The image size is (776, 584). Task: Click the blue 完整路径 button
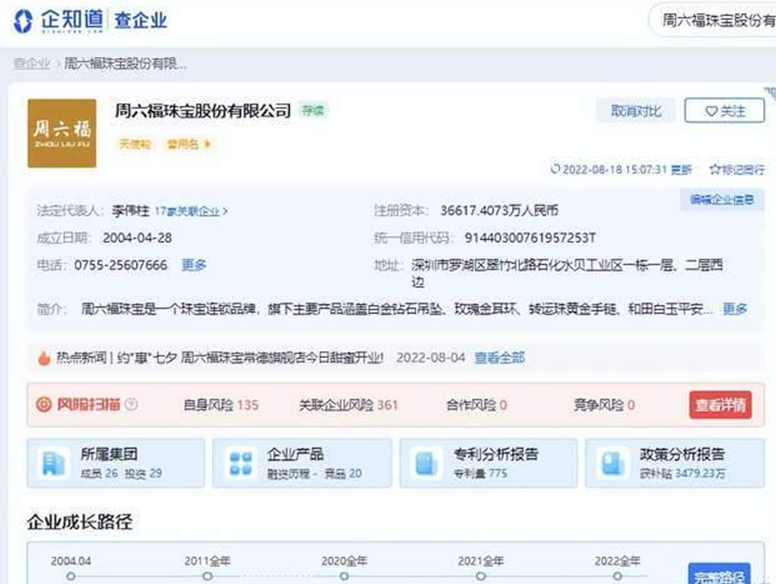(720, 574)
